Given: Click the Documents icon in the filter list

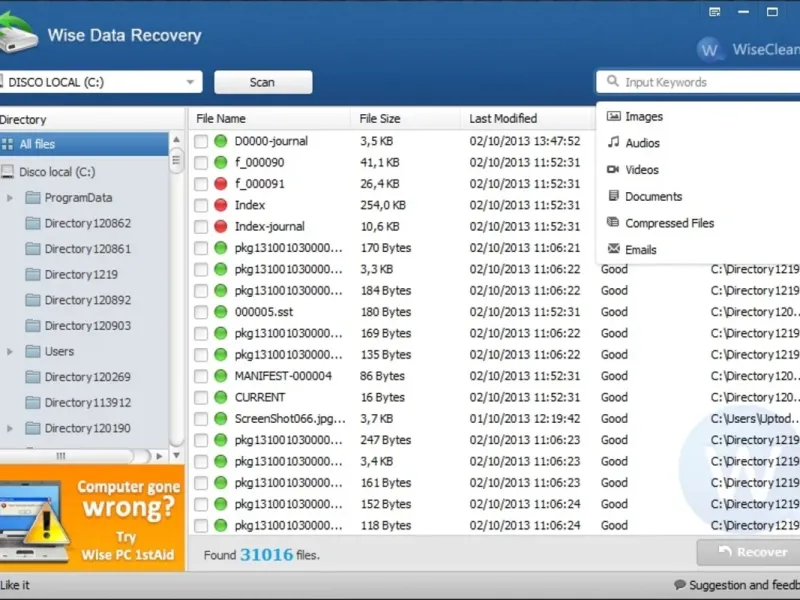Looking at the screenshot, I should (x=613, y=196).
